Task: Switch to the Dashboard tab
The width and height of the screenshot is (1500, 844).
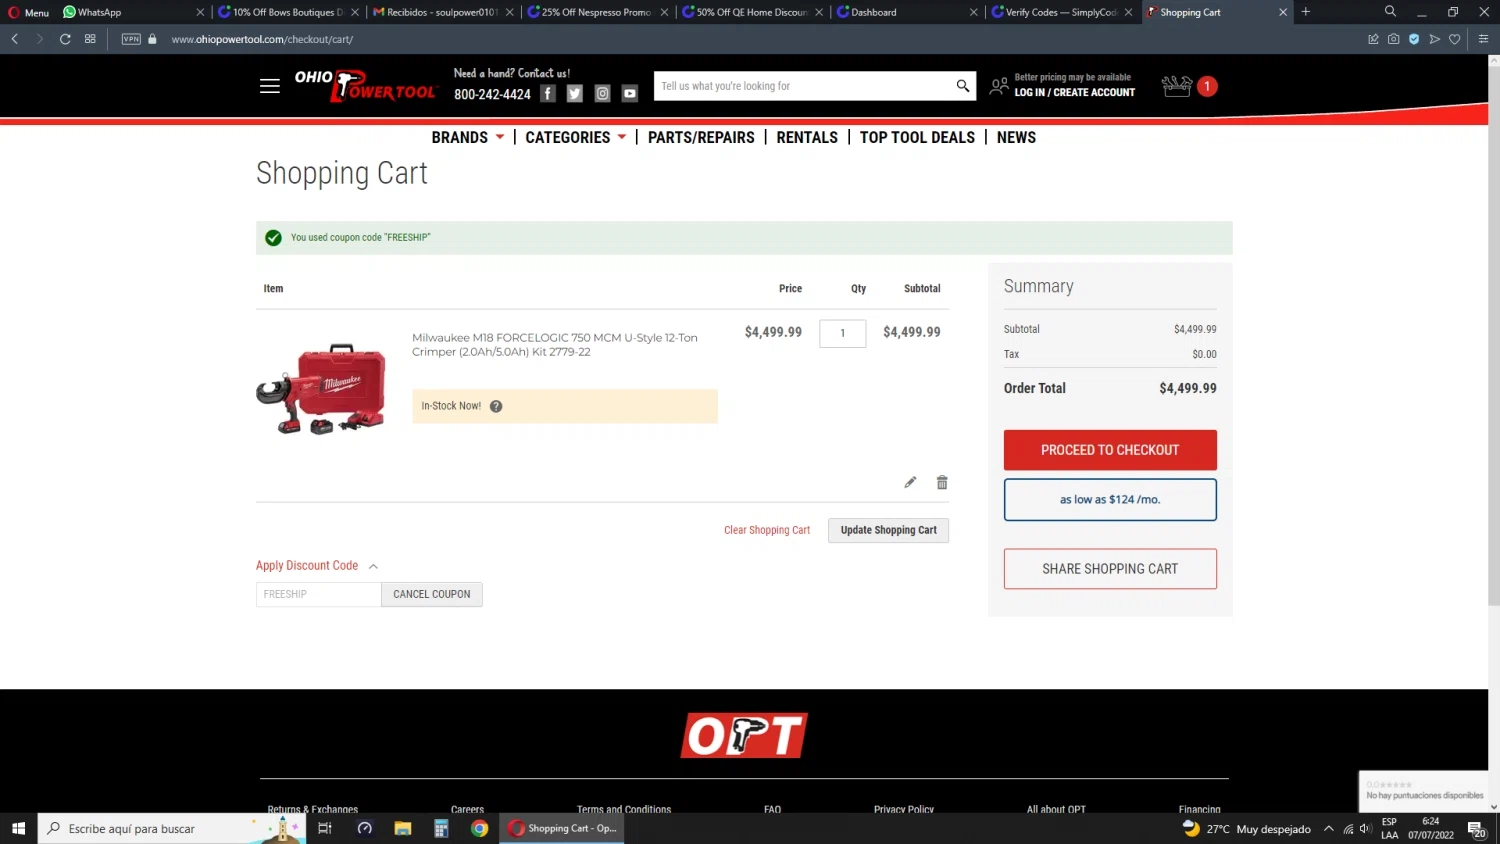Action: 905,12
